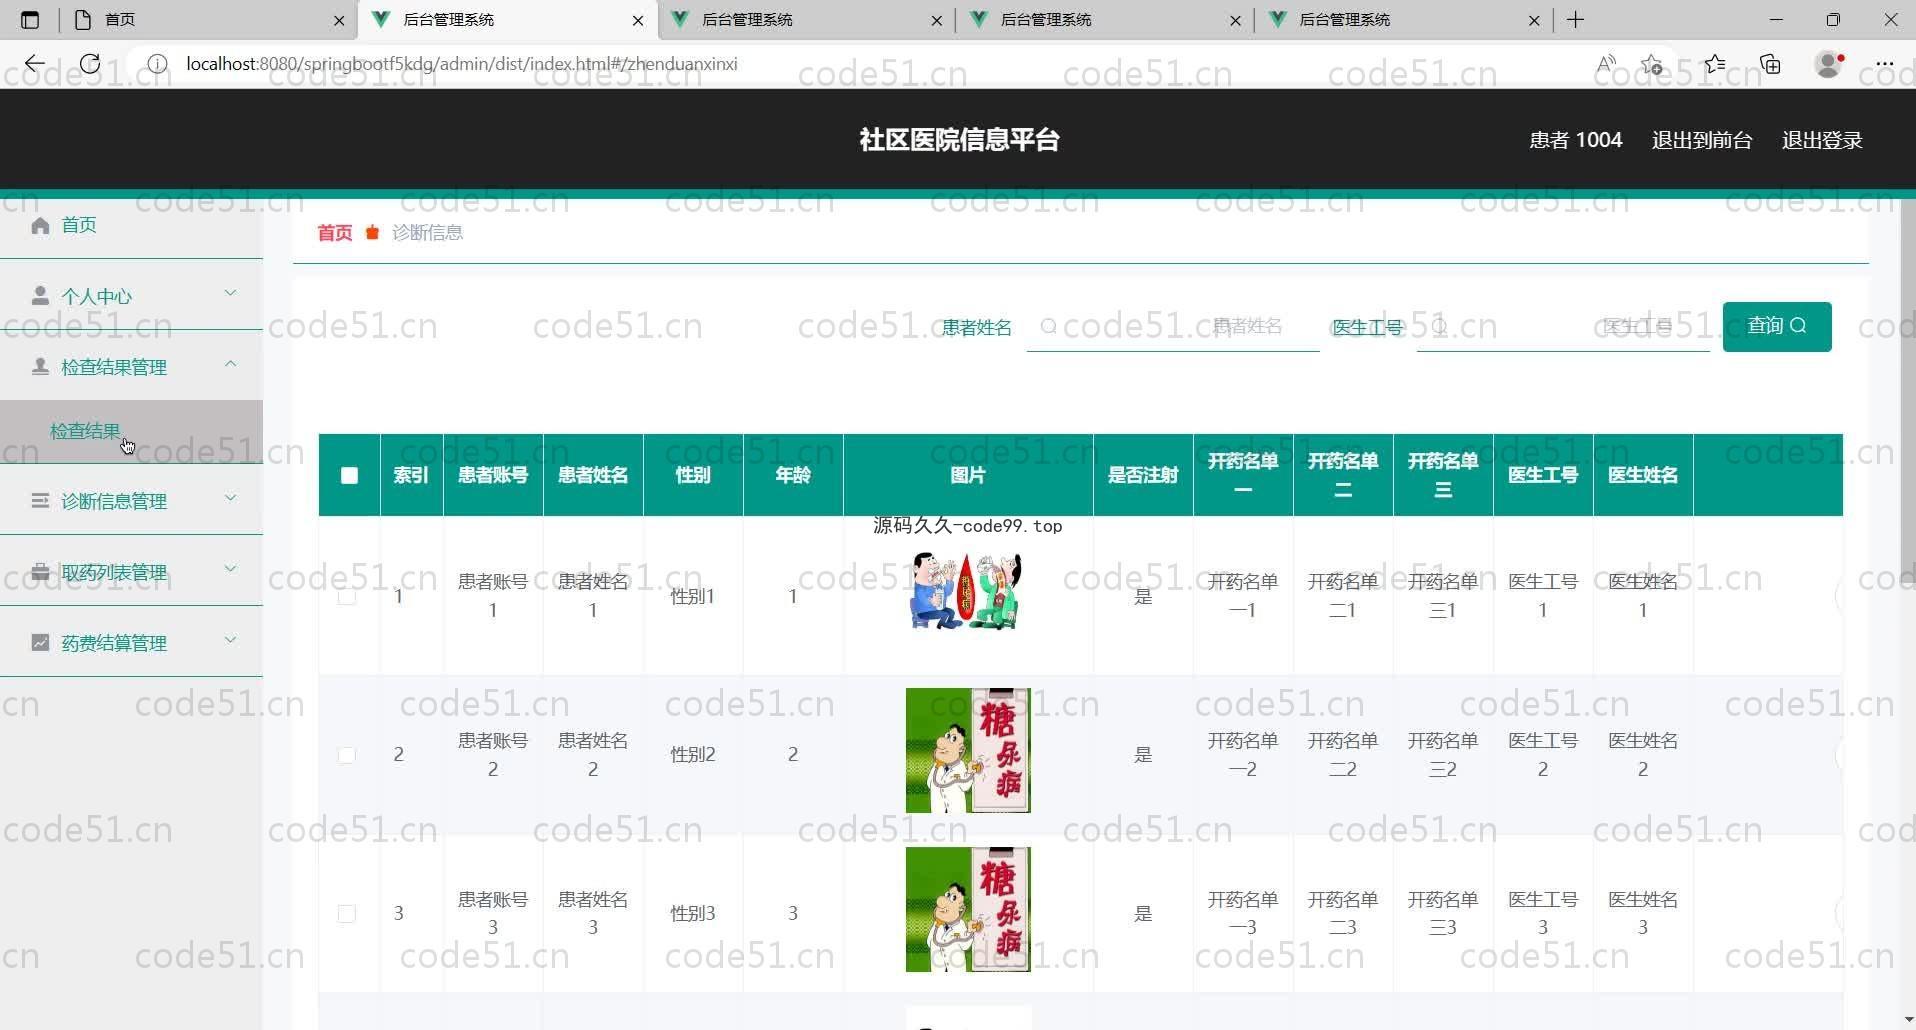
Task: Close the active 后台管理系统 tab
Action: pyautogui.click(x=638, y=20)
